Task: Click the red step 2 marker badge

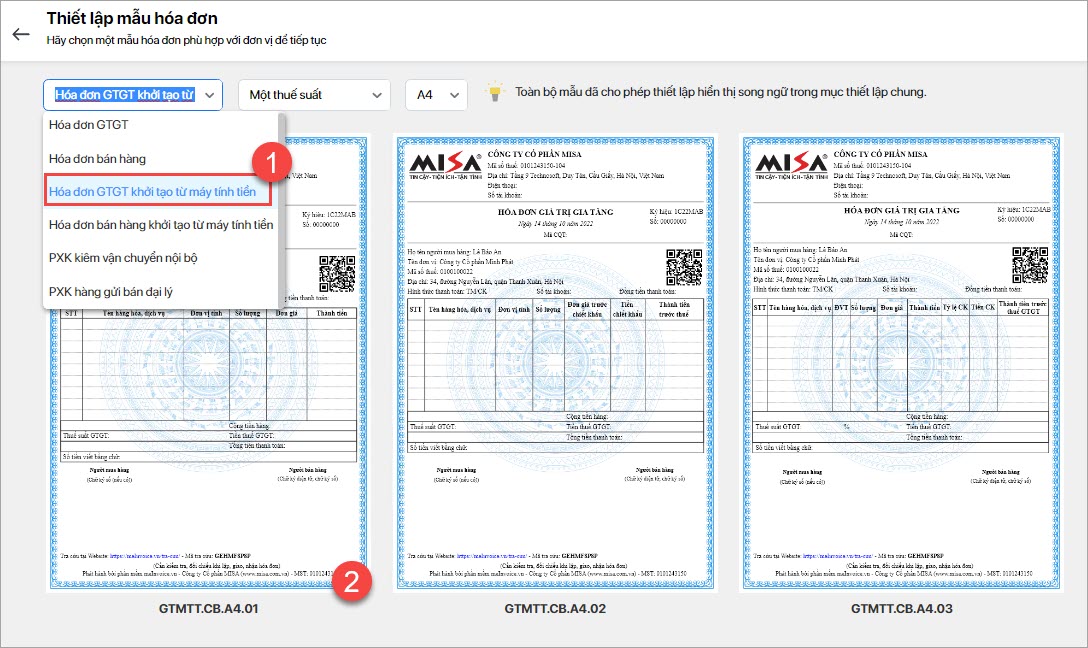Action: click(352, 581)
